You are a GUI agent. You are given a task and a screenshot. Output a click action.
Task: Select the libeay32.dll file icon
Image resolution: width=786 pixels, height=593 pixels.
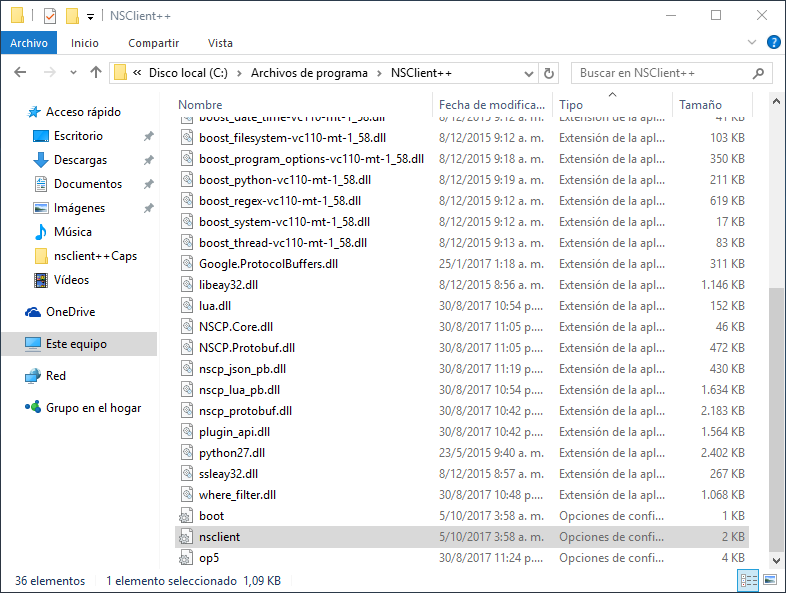187,285
